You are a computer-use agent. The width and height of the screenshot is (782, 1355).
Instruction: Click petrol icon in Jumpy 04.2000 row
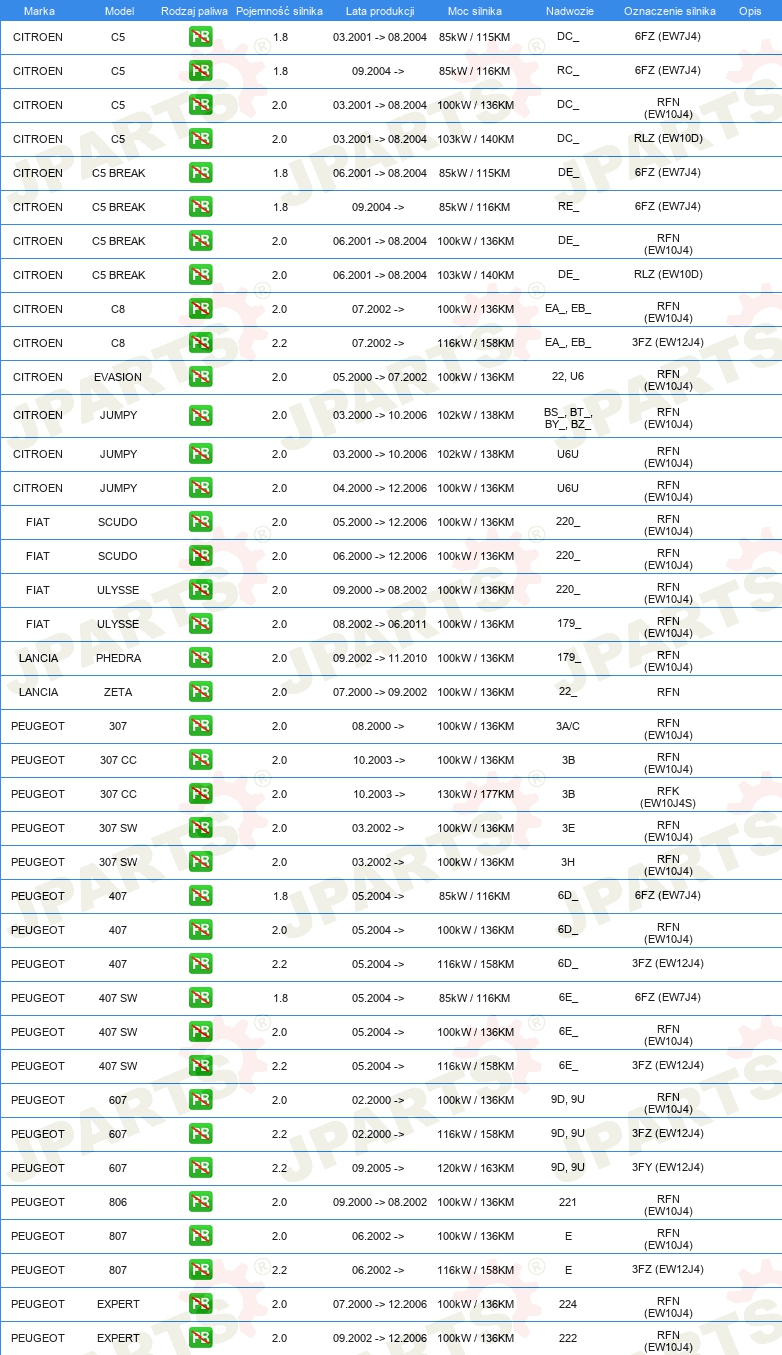(201, 488)
